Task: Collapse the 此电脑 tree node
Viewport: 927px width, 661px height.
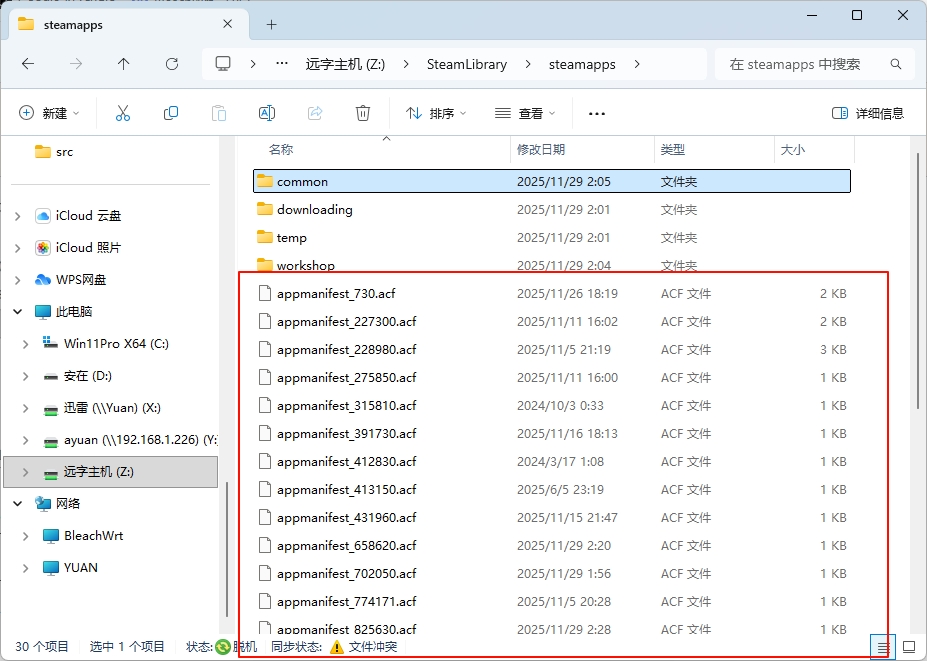Action: coord(18,312)
